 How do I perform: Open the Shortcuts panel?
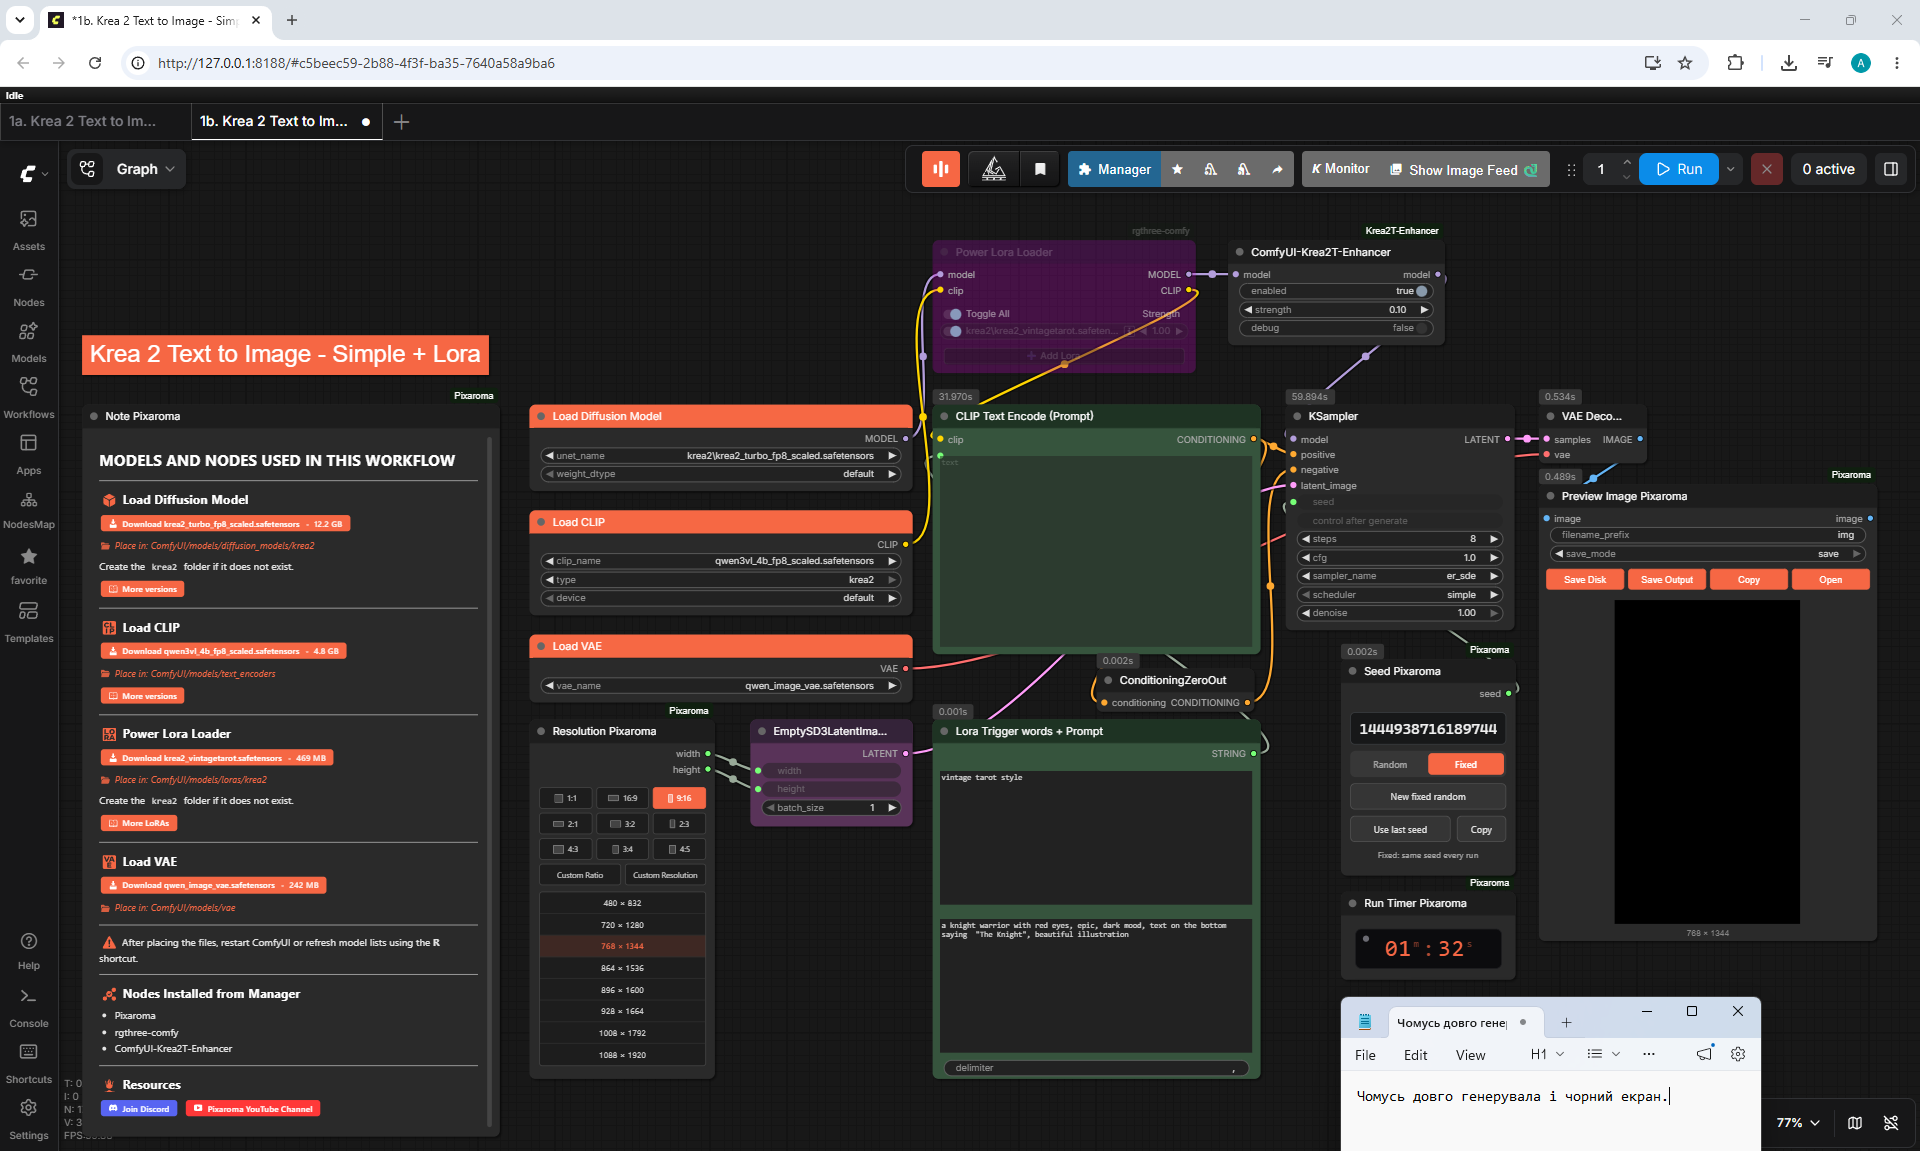[28, 1063]
